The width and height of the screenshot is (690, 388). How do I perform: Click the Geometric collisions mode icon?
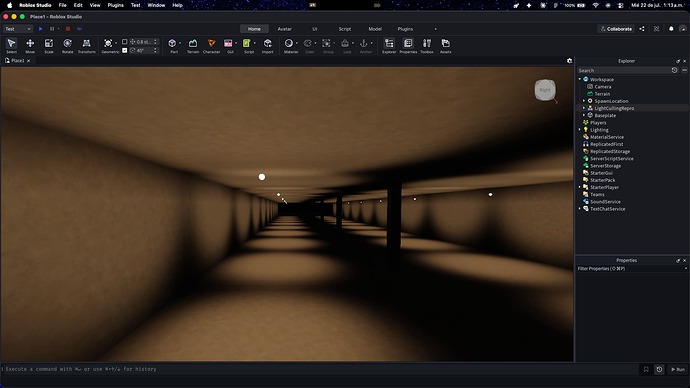click(x=108, y=43)
